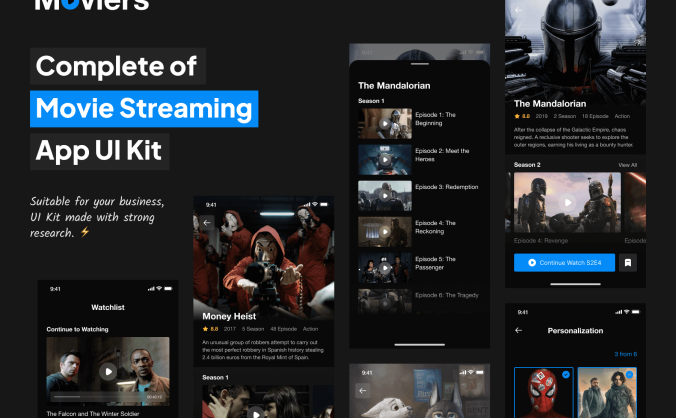Click the bookmark icon beside Continue Watch
This screenshot has height=418, width=676.
[628, 262]
